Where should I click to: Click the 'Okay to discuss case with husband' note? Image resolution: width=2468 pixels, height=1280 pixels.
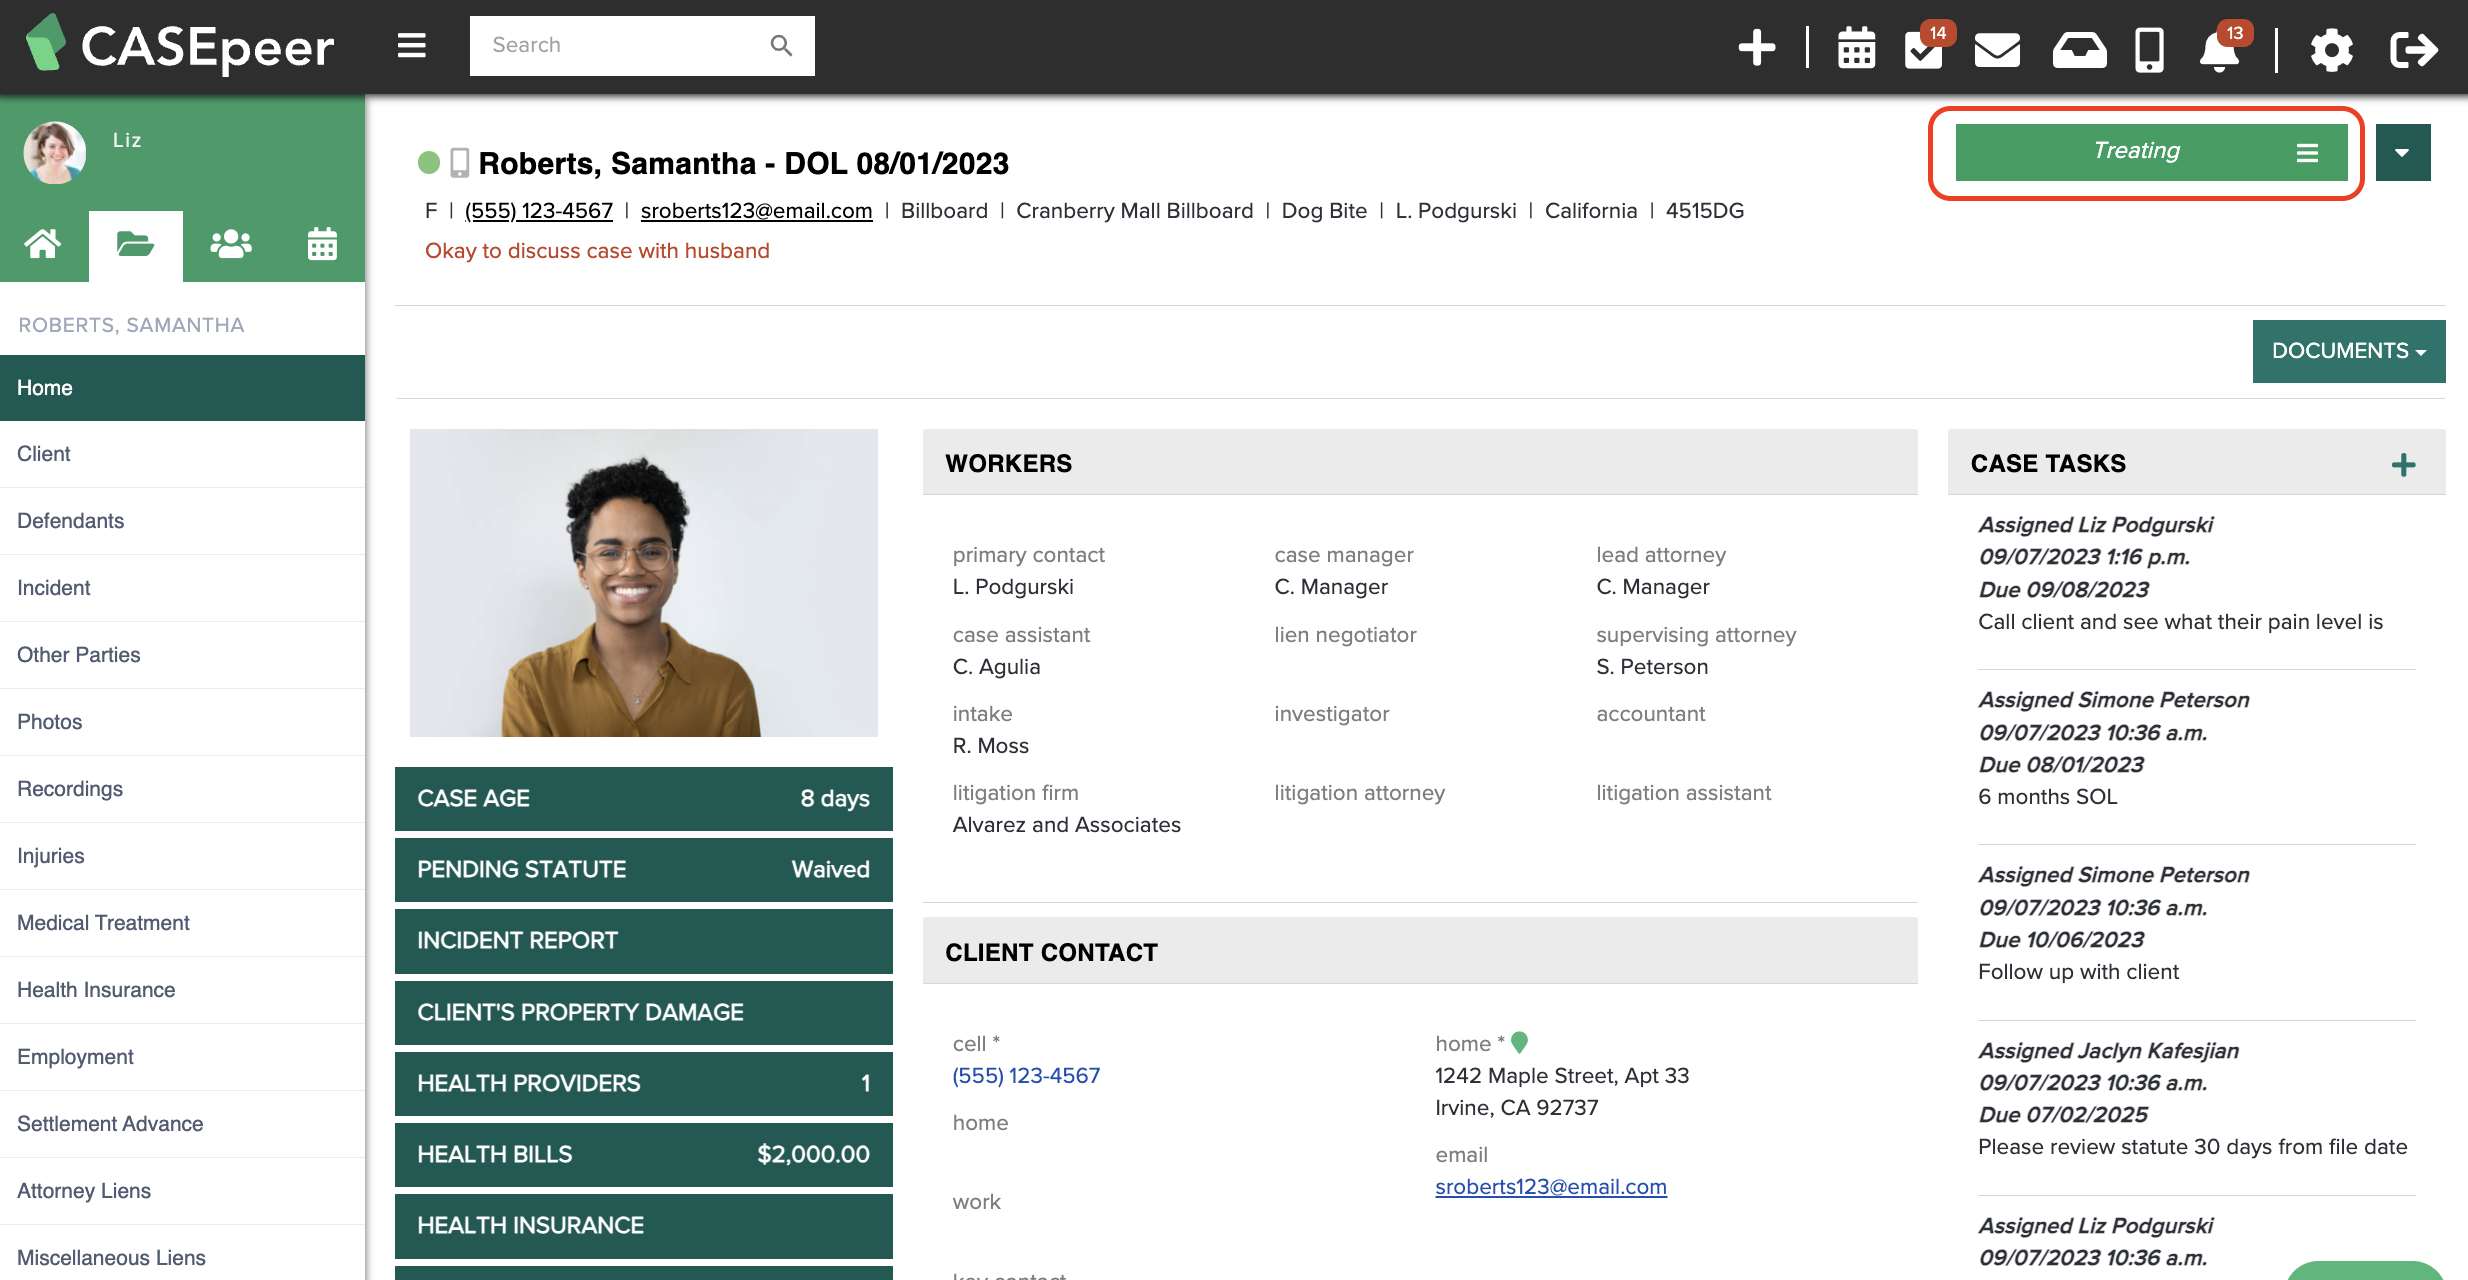point(597,251)
